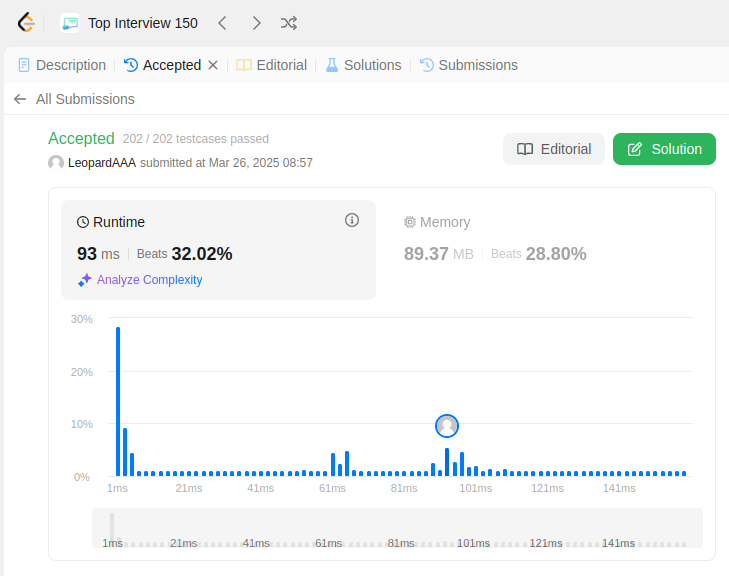This screenshot has width=729, height=576.
Task: Open the Top Interview 150 study plan icon
Action: click(x=70, y=23)
